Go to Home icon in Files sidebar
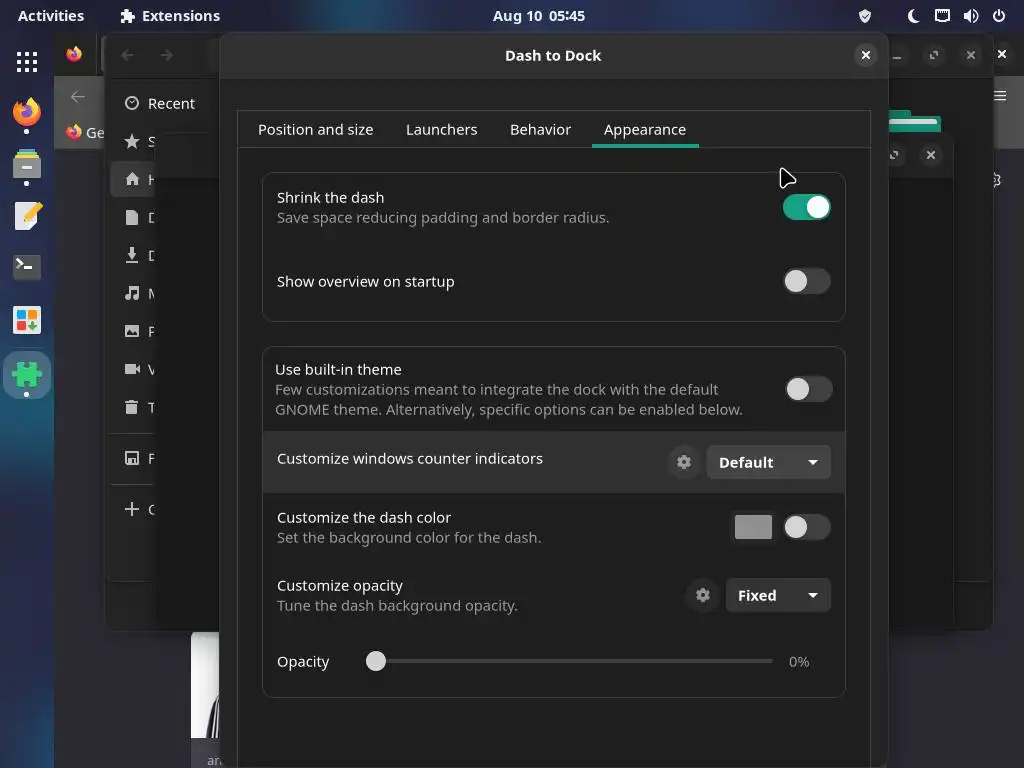The height and width of the screenshot is (768, 1024). coord(132,179)
